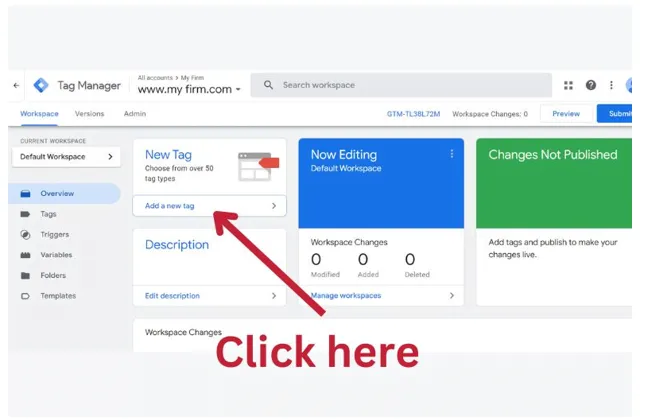Switch to the Workspace tab
Image resolution: width=646 pixels, height=419 pixels.
click(x=39, y=114)
